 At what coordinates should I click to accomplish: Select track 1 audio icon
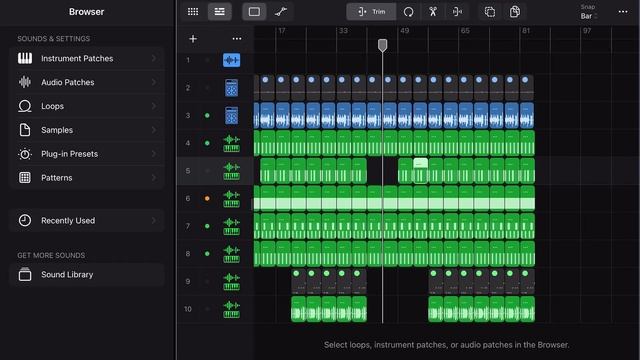(231, 60)
